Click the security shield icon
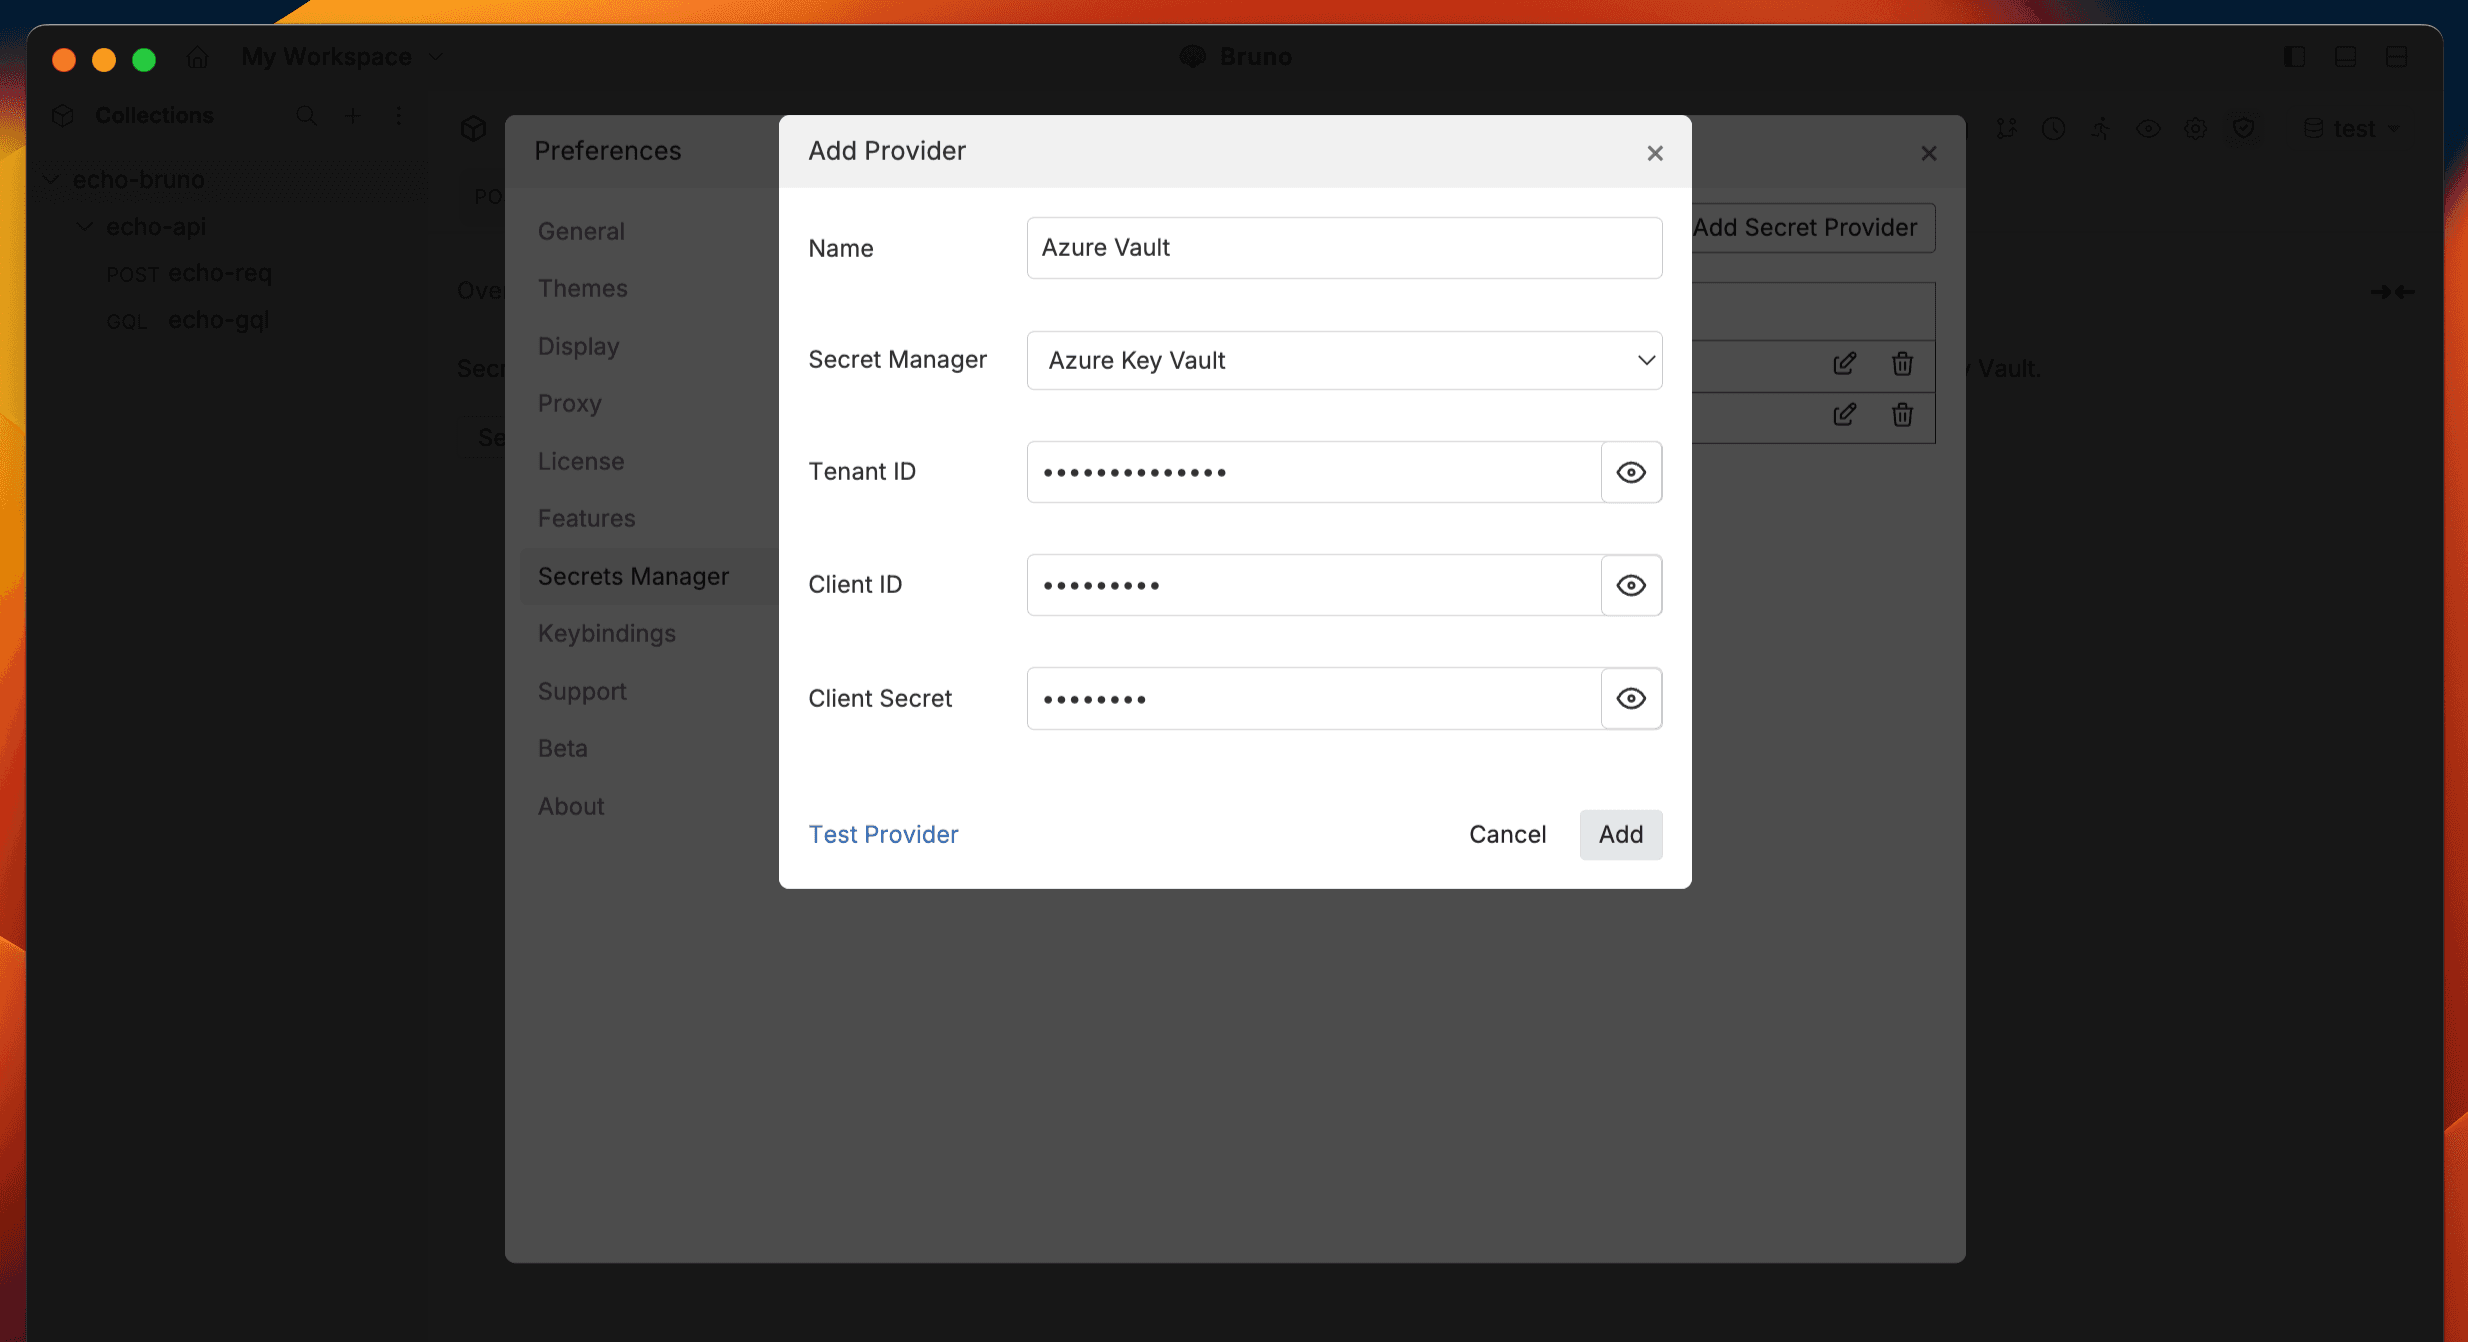The height and width of the screenshot is (1342, 2468). pos(2245,128)
